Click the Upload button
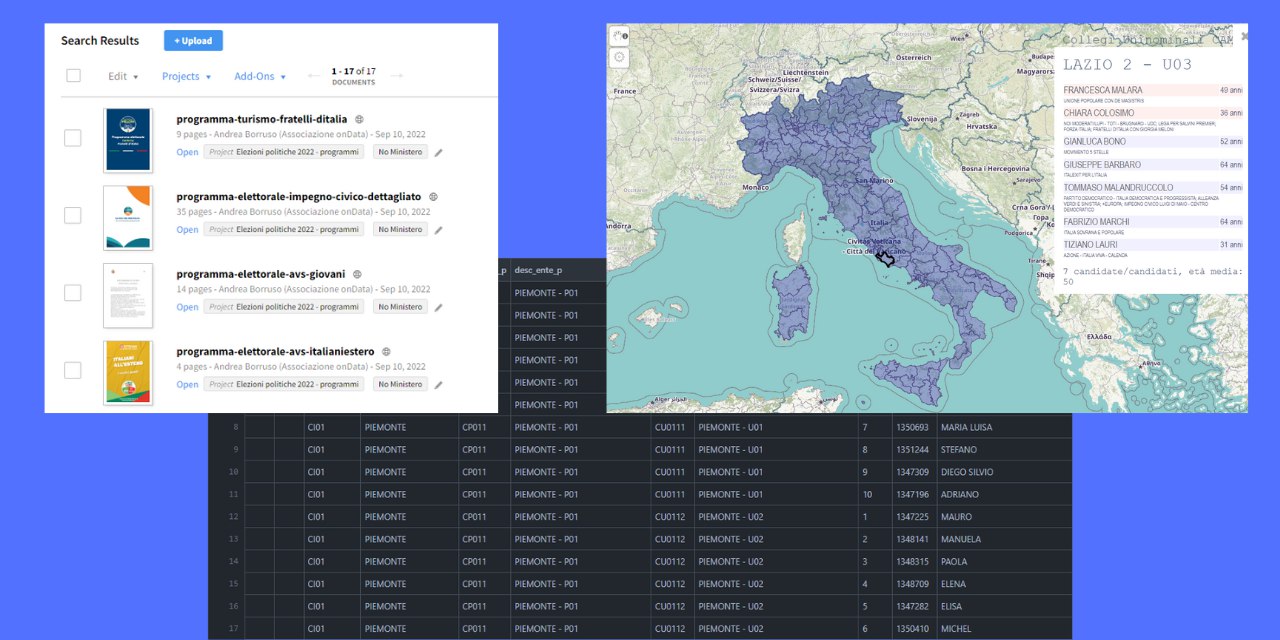 click(x=193, y=41)
